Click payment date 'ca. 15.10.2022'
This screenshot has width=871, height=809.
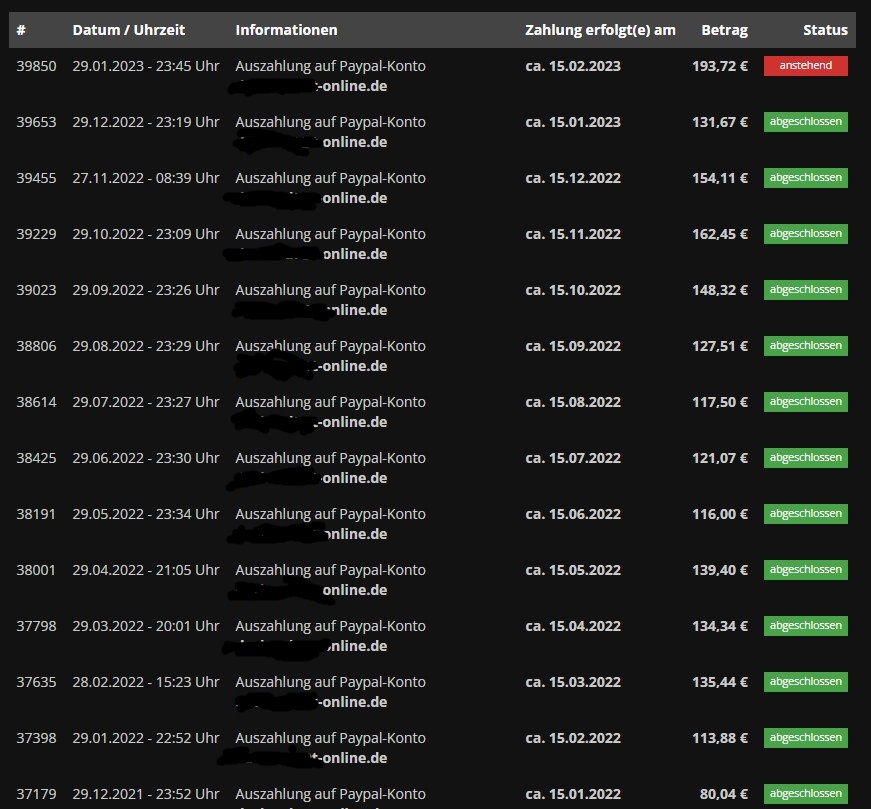573,290
